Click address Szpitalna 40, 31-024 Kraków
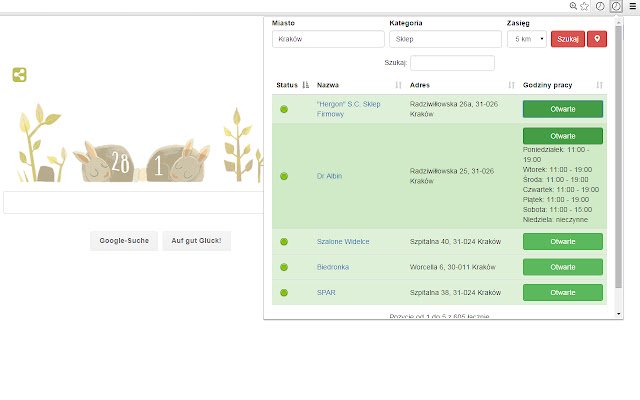The width and height of the screenshot is (640, 400). [x=455, y=242]
